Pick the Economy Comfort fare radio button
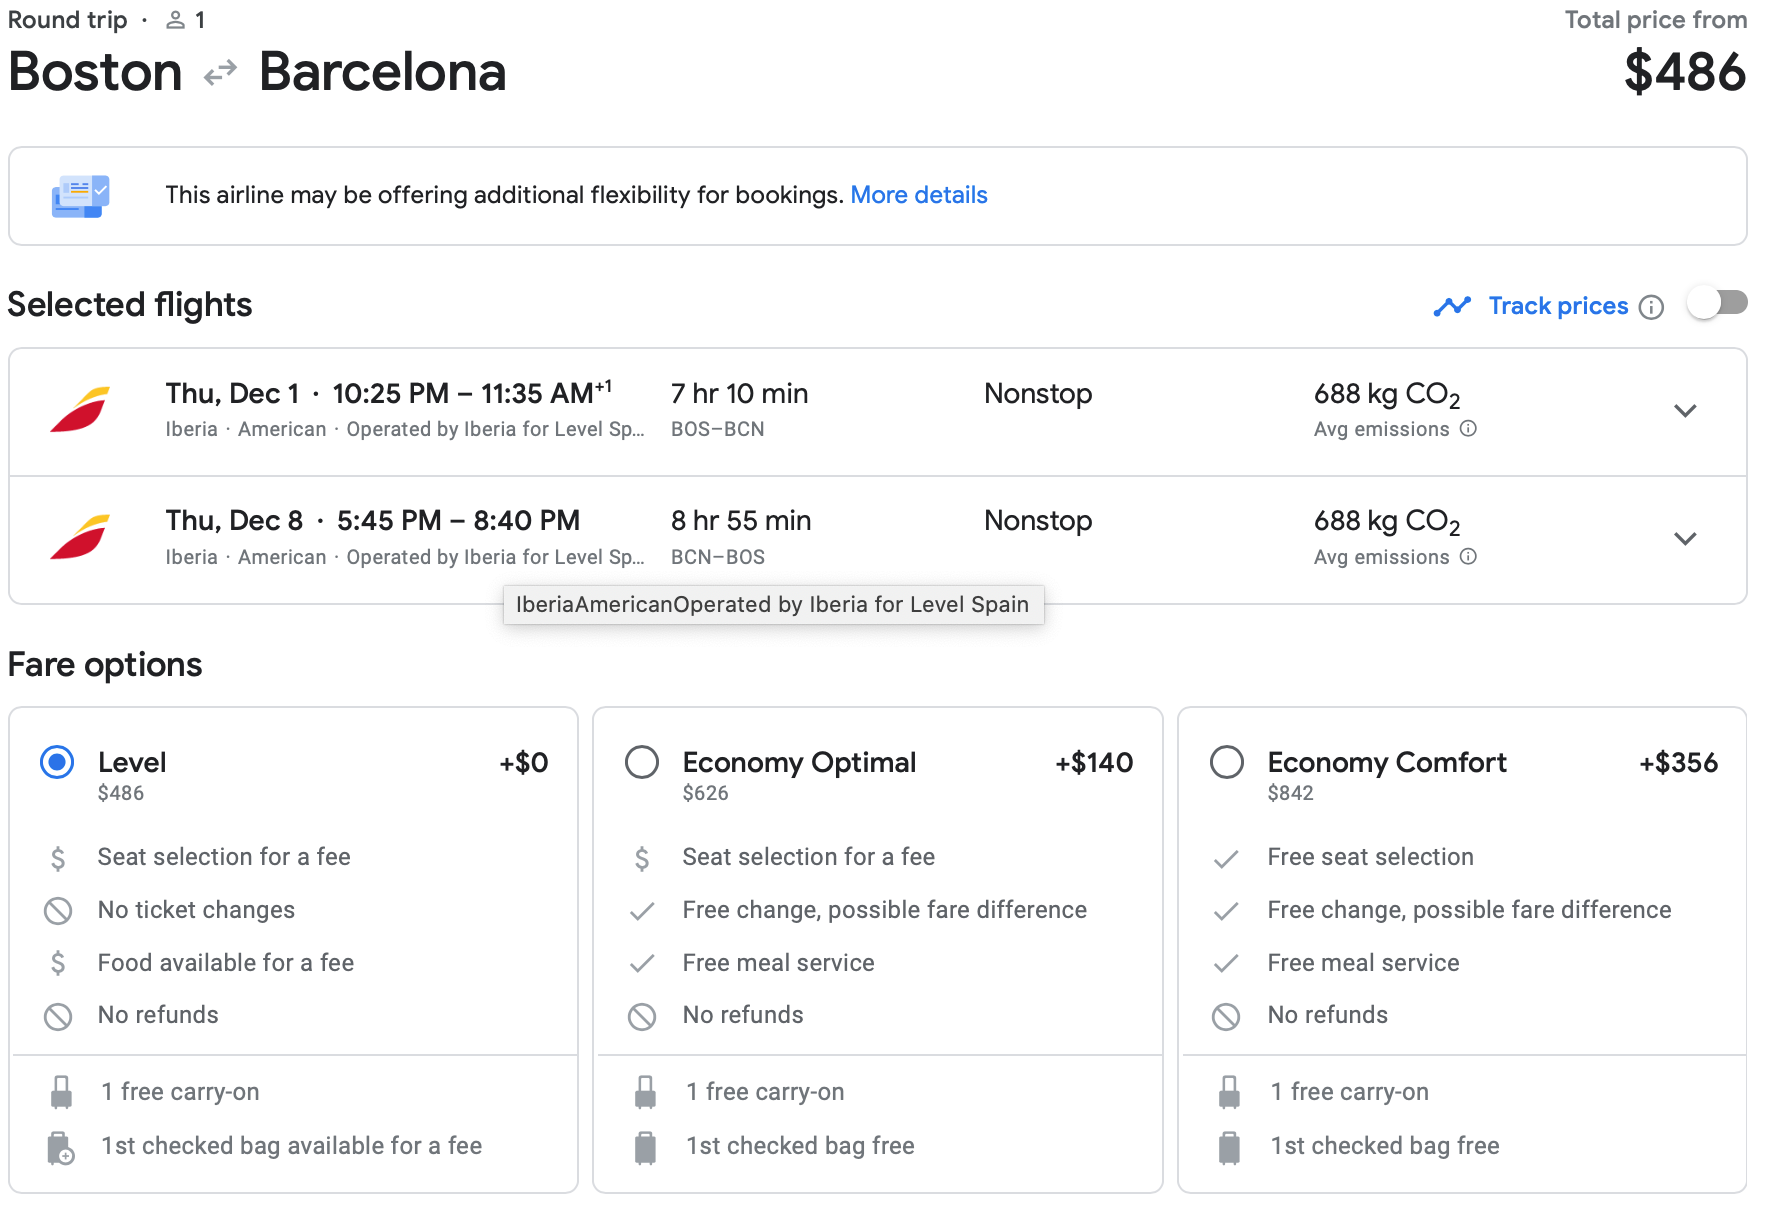This screenshot has height=1210, width=1770. click(1227, 762)
